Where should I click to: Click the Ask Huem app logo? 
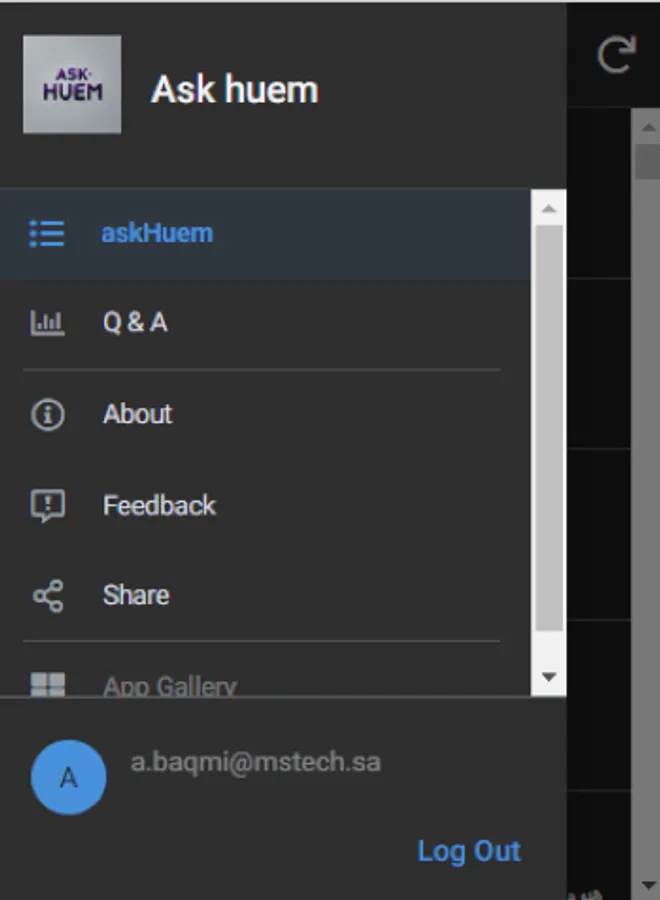[x=72, y=84]
